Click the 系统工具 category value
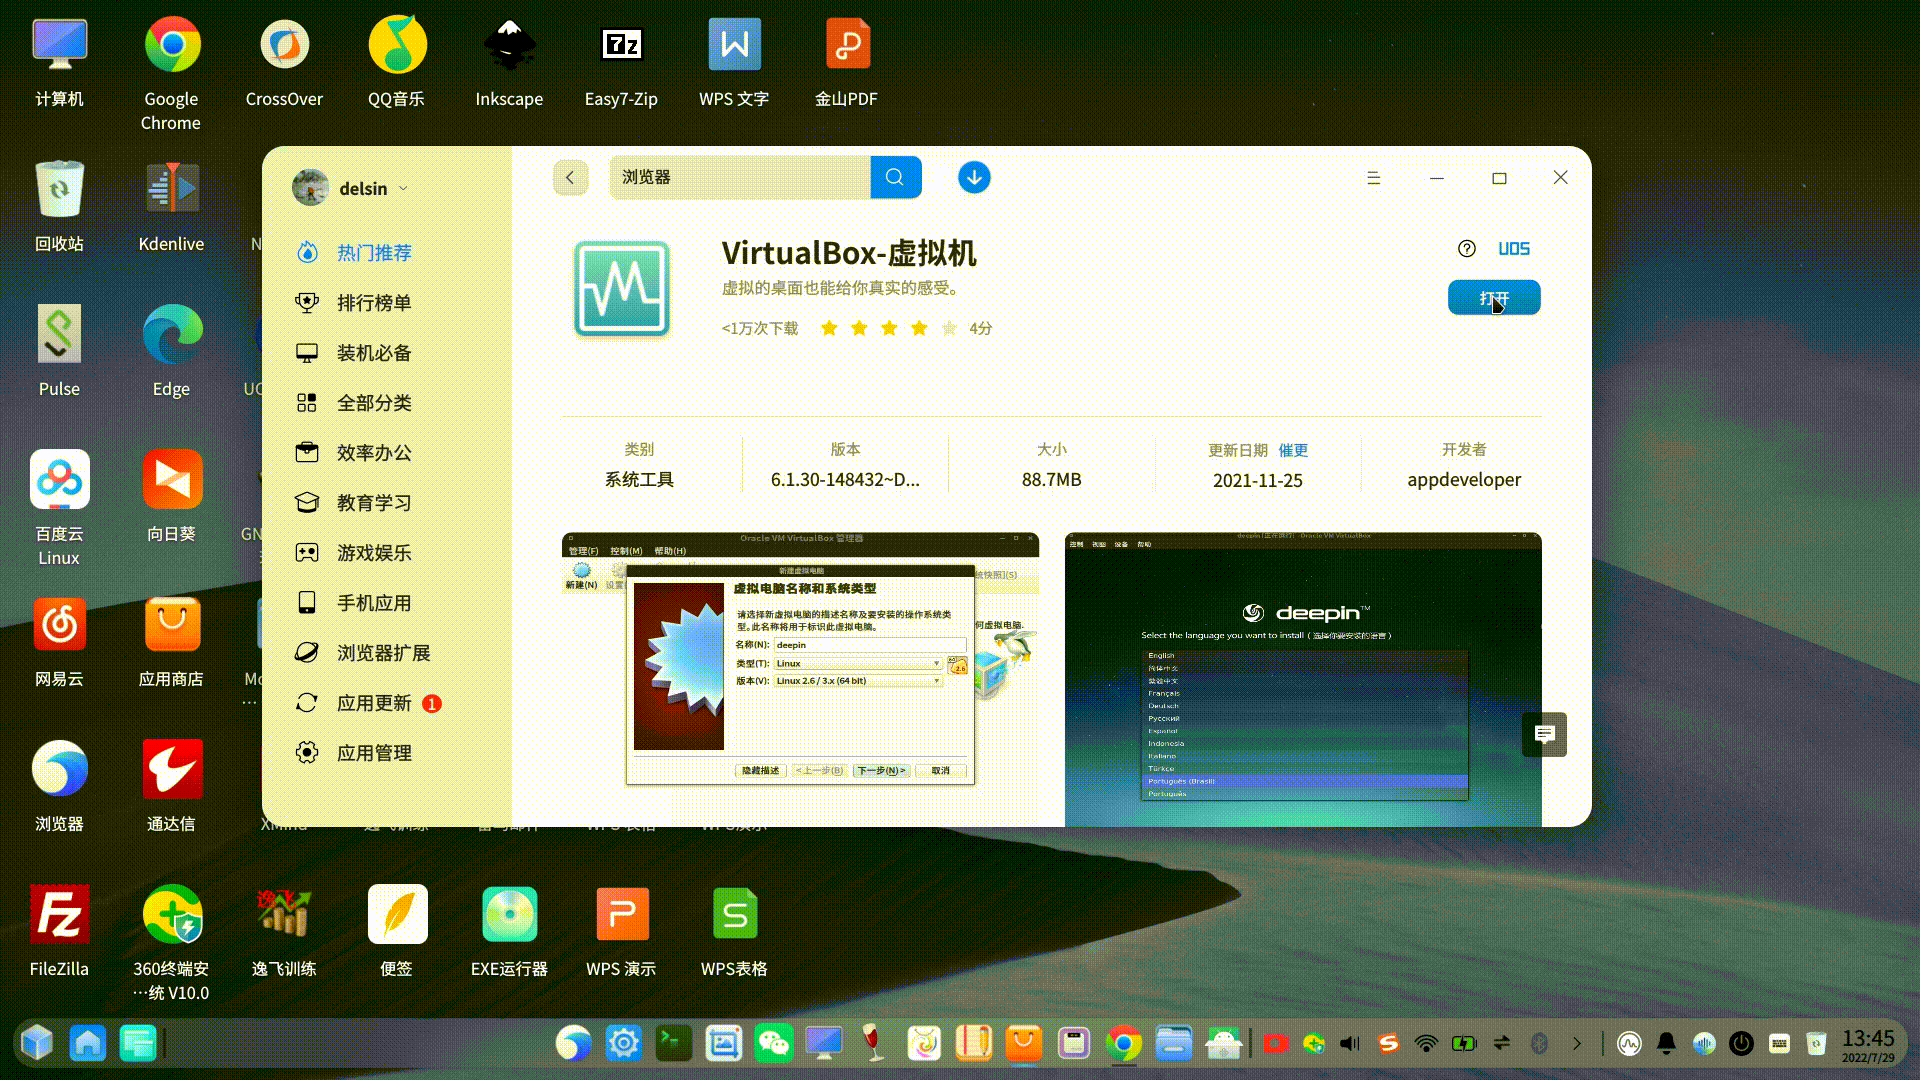The width and height of the screenshot is (1920, 1080). [x=639, y=480]
